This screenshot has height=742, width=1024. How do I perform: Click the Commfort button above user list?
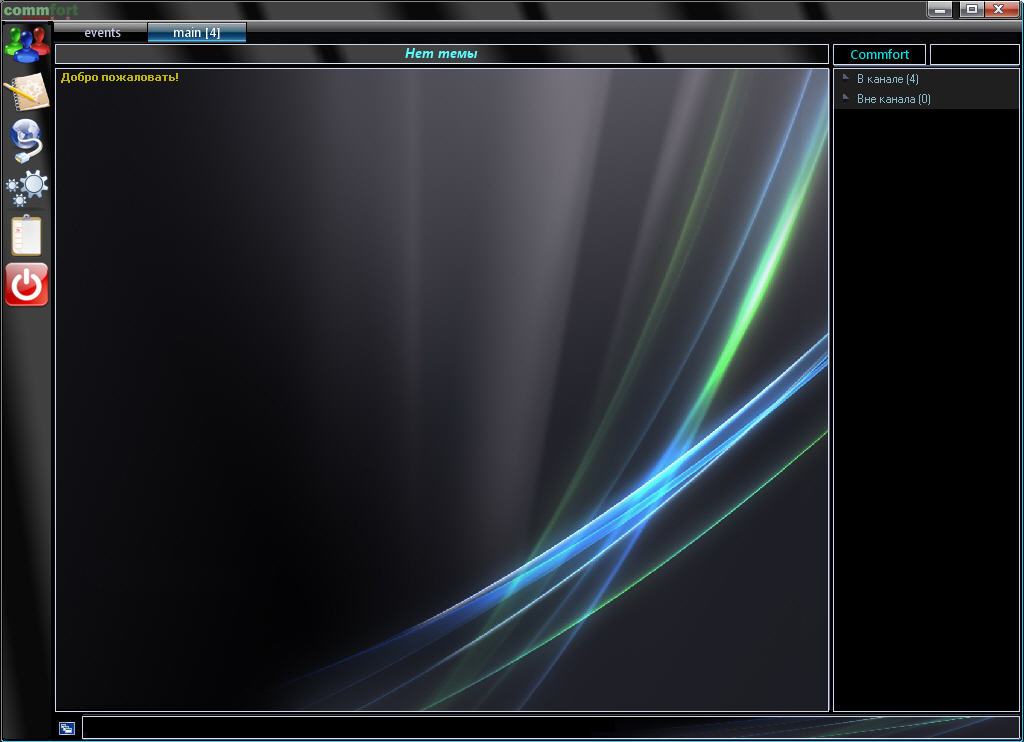pos(879,54)
